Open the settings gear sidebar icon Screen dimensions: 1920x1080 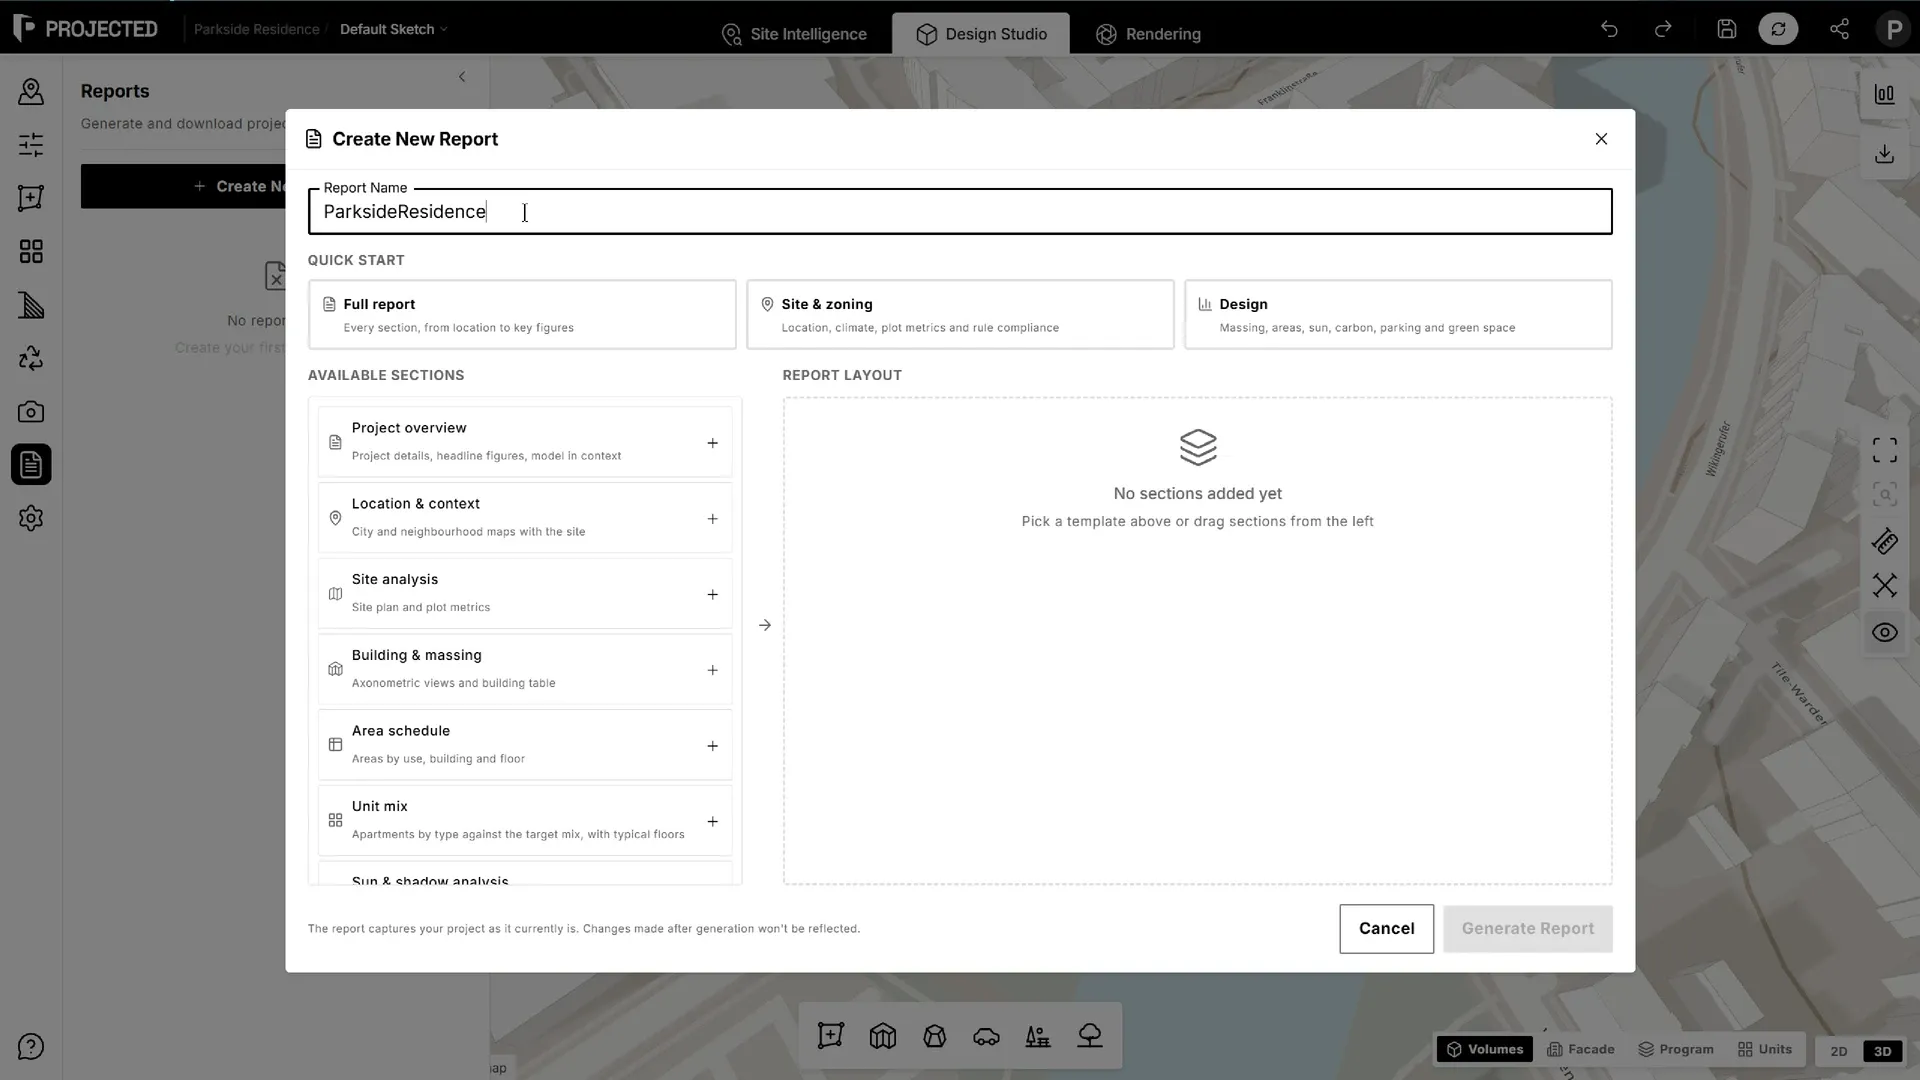click(x=31, y=518)
